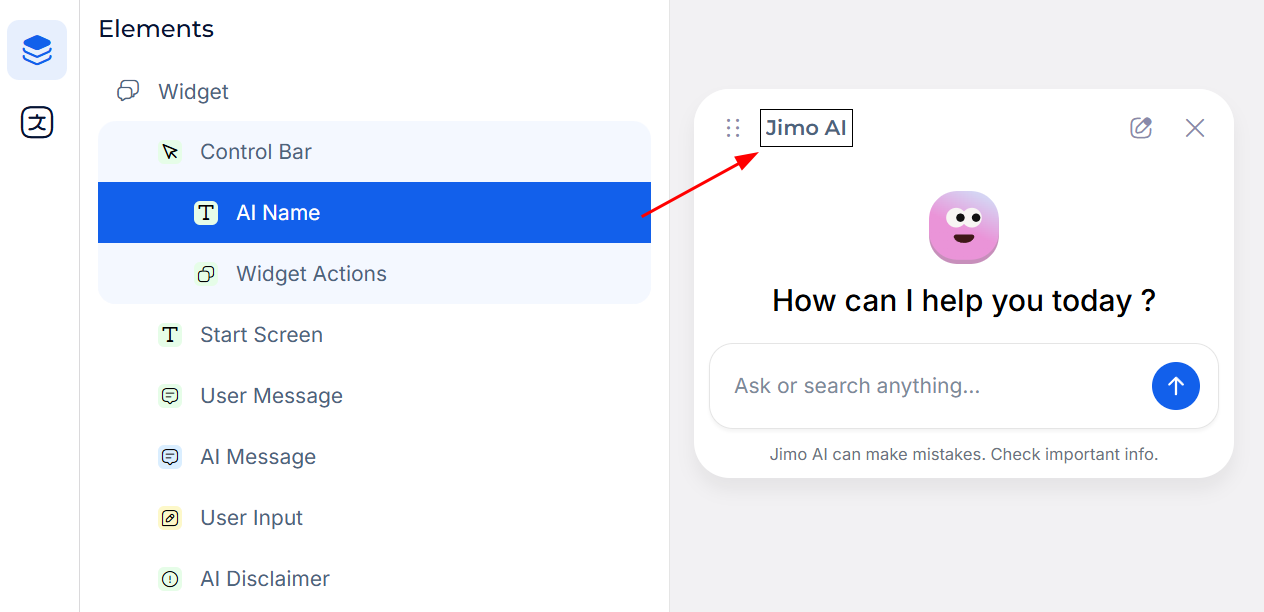
Task: Click the Widget Actions icon
Action: click(x=206, y=274)
